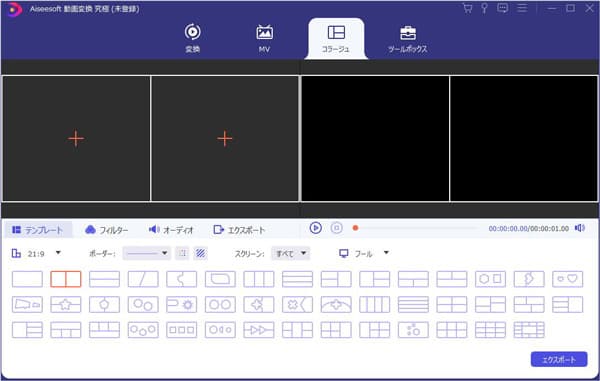The width and height of the screenshot is (600, 381).
Task: Open the オーディオ settings tab
Action: 171,230
